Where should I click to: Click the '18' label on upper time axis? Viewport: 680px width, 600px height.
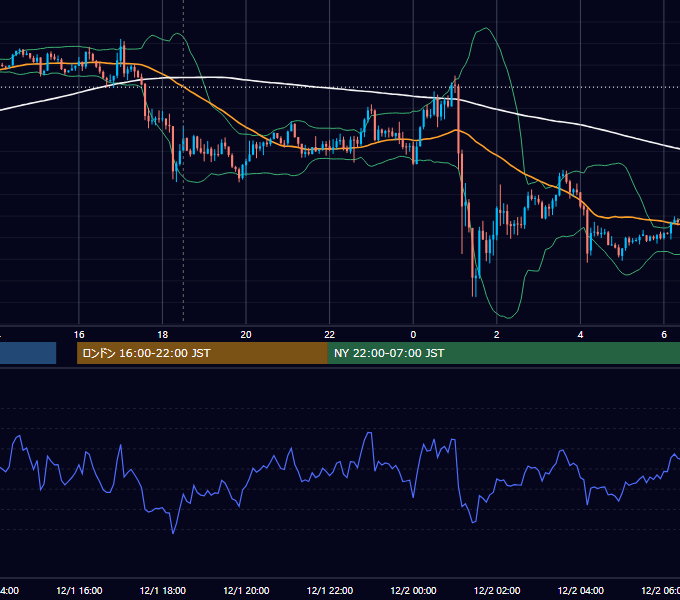tap(163, 335)
